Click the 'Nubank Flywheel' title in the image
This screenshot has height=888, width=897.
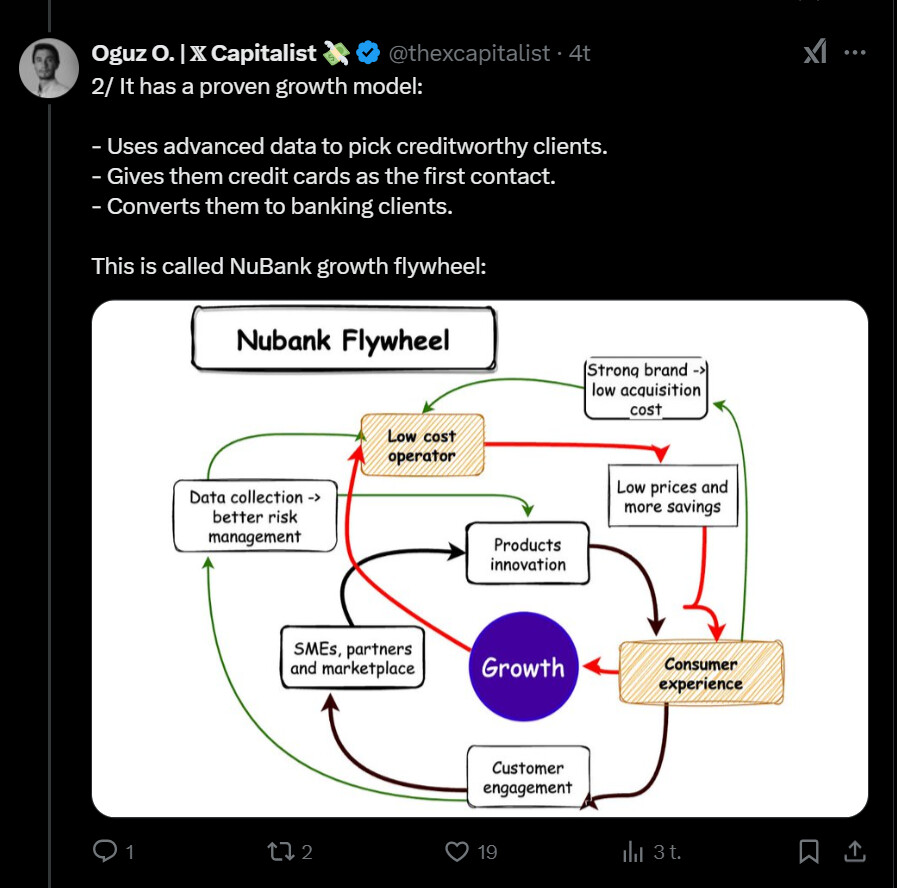pyautogui.click(x=343, y=340)
